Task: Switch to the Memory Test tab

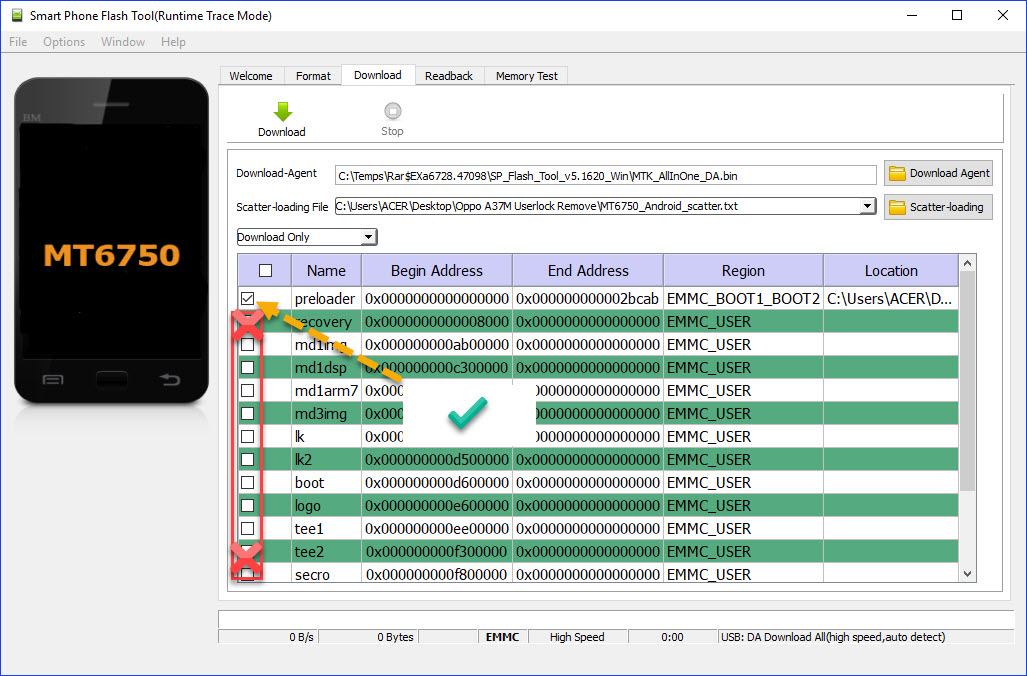Action: click(527, 76)
